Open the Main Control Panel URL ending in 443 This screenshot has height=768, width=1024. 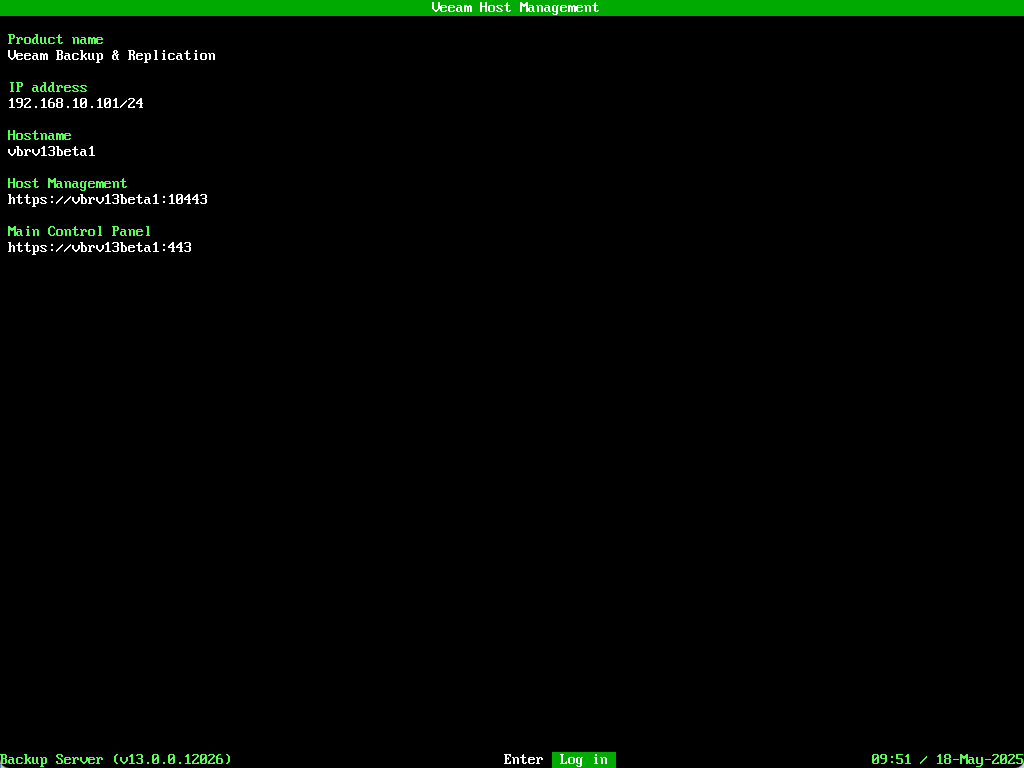pyautogui.click(x=100, y=248)
